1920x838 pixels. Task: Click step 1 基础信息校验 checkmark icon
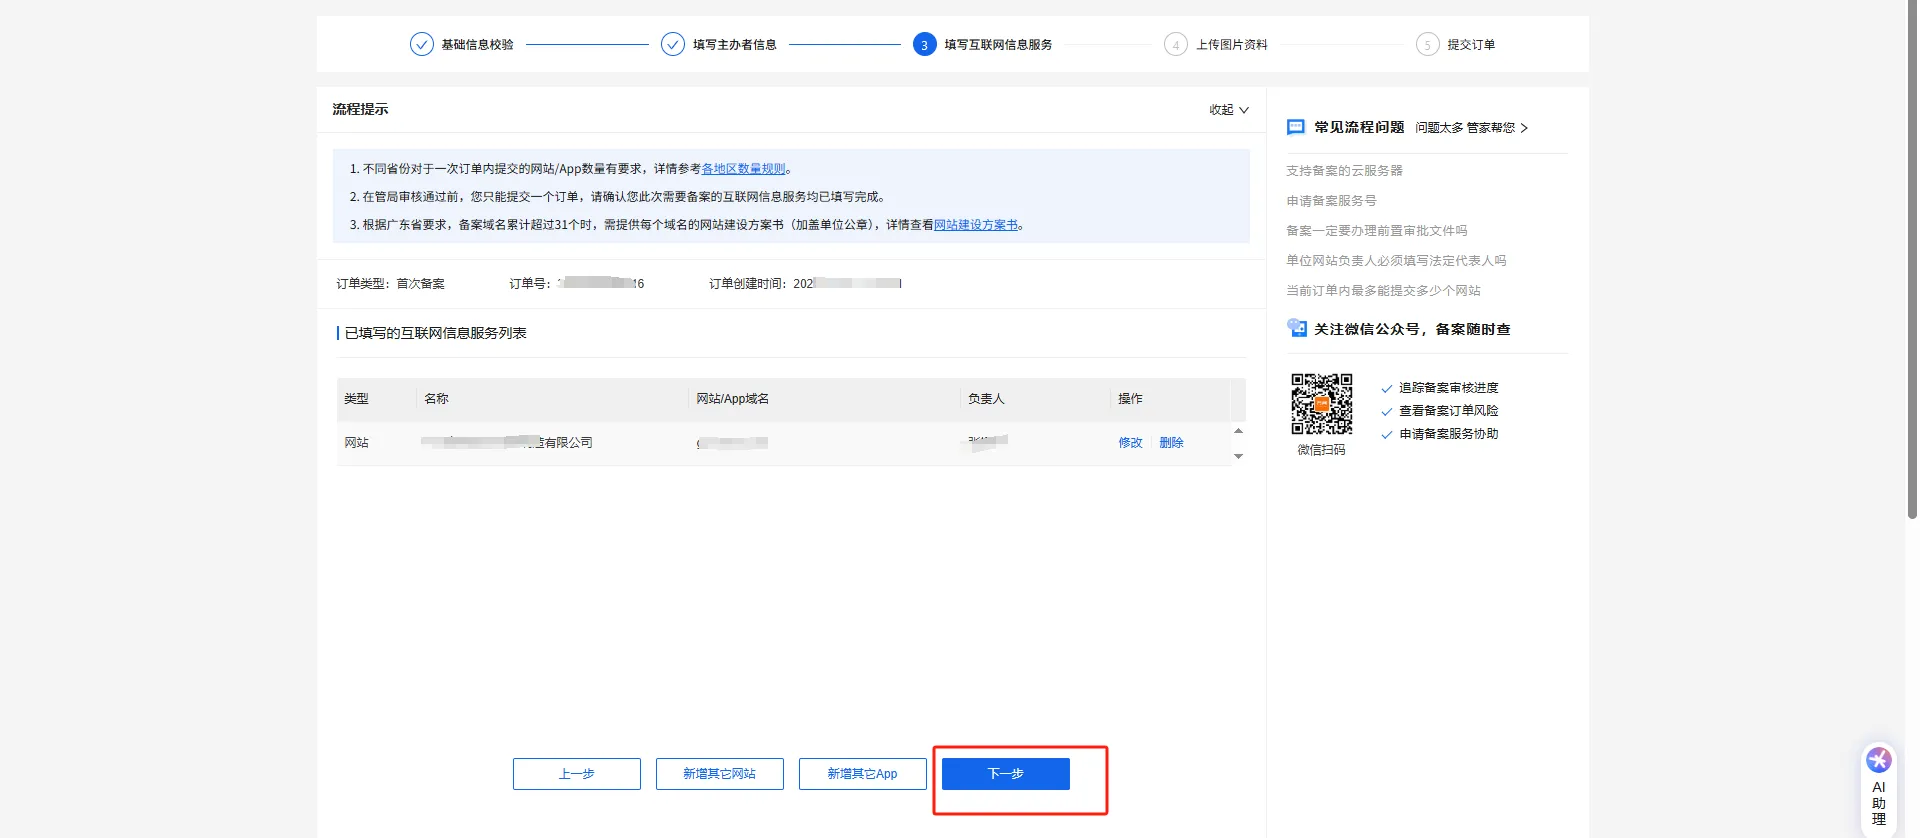(421, 44)
